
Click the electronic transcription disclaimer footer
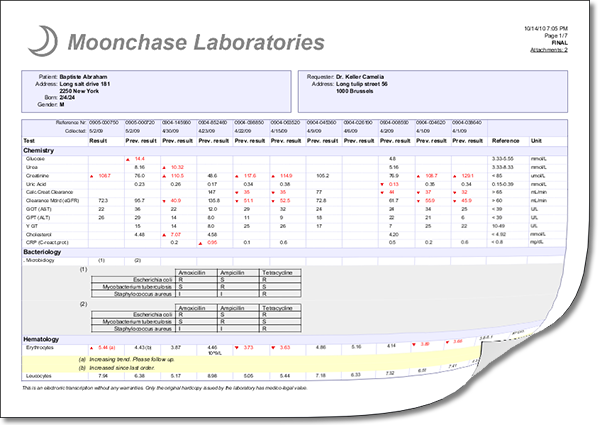[165, 388]
